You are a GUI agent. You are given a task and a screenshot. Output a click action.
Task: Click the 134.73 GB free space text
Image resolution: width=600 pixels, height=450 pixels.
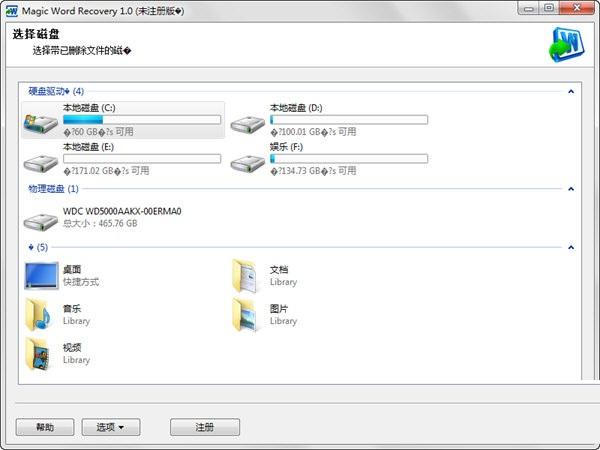coord(313,171)
